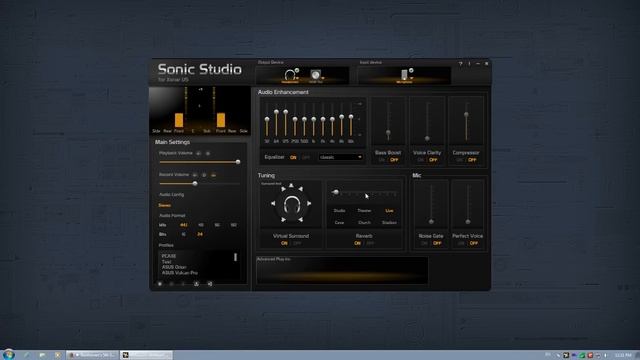Screen dimensions: 640x360
Task: Click the profiles list scrollbar
Action: coord(236,257)
